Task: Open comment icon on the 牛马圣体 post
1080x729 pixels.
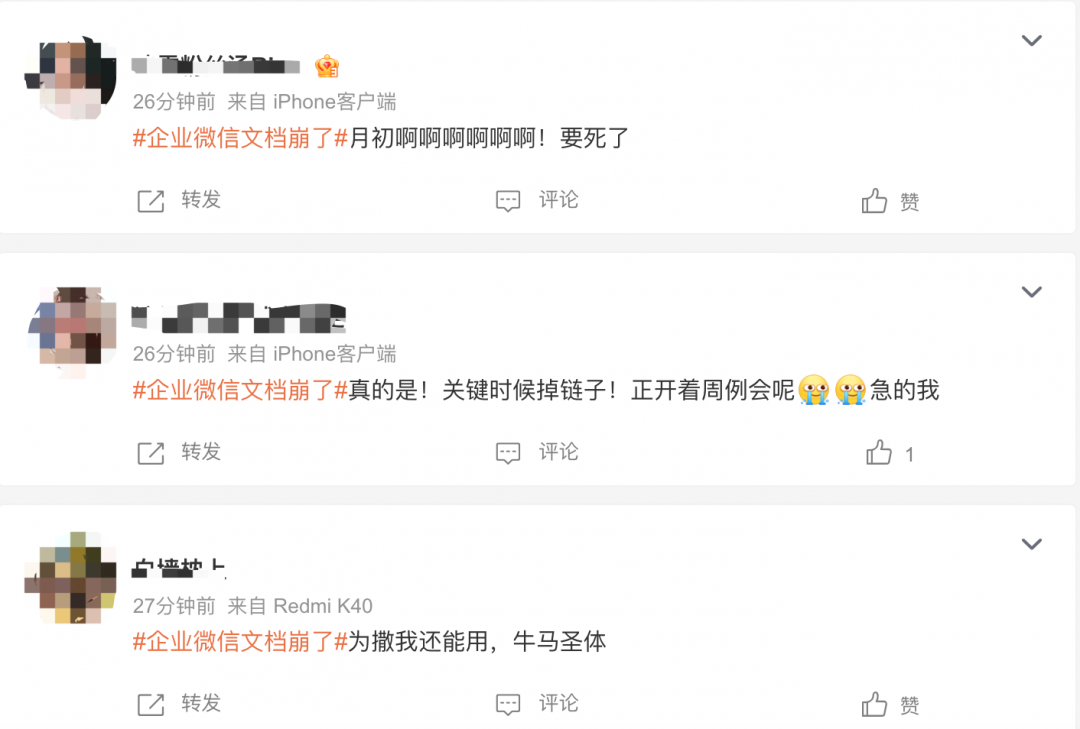Action: pyautogui.click(x=508, y=705)
